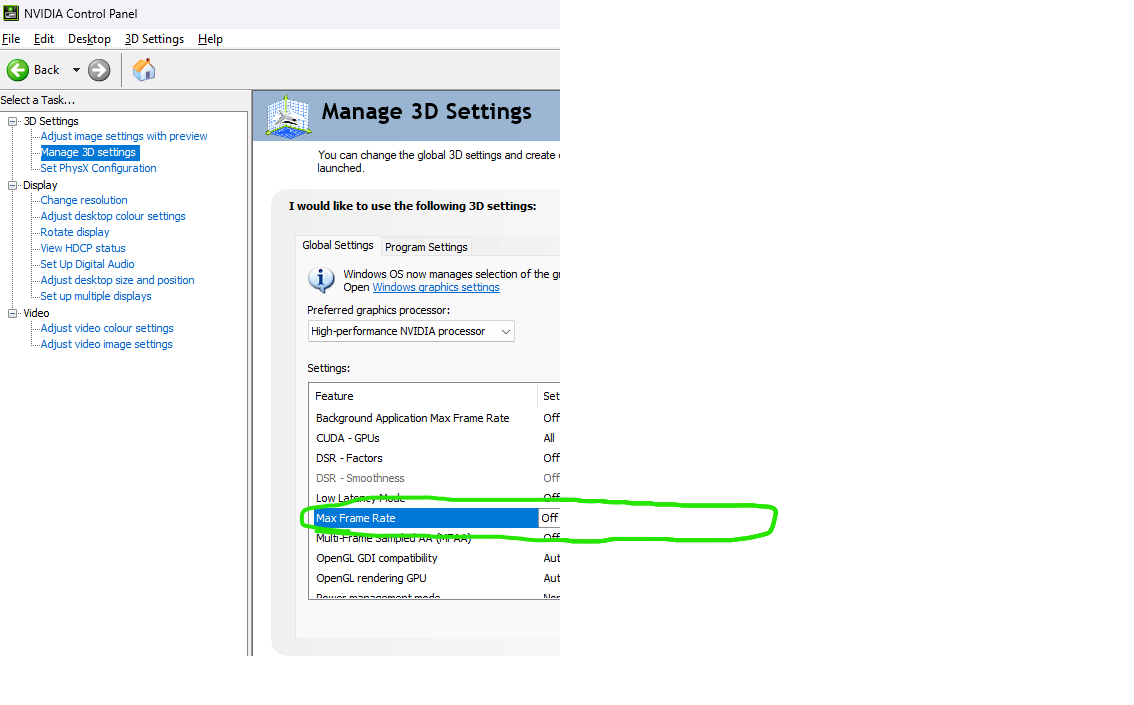Open the File menu

click(x=11, y=39)
